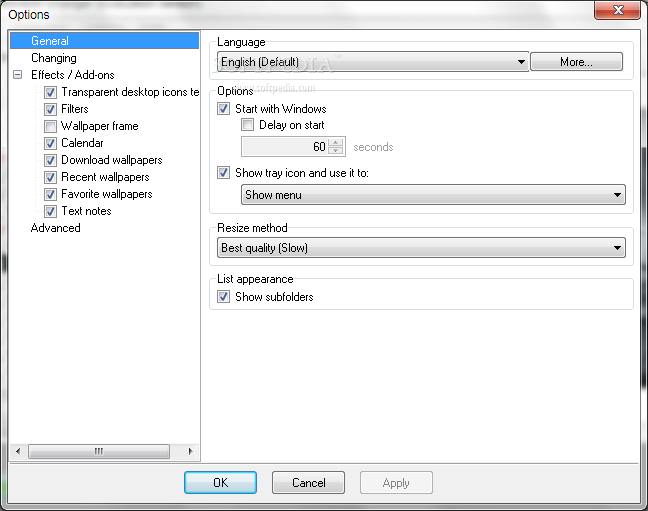
Task: Click the Cancel button
Action: point(308,482)
